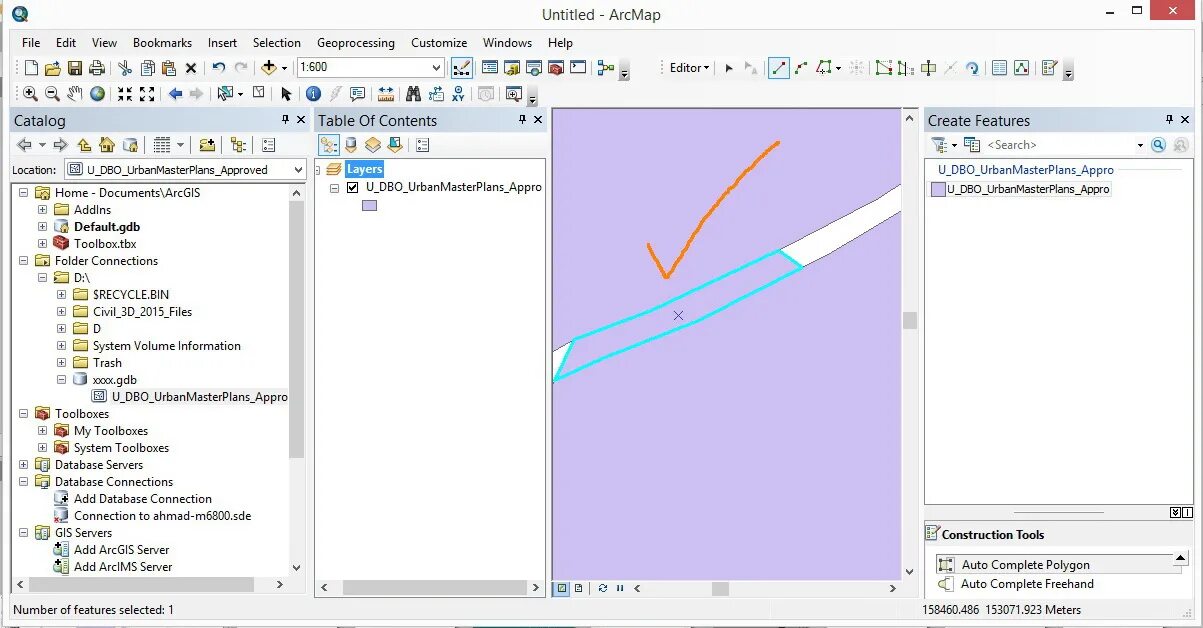The image size is (1203, 628).
Task: Click the Add Data icon
Action: click(x=269, y=68)
